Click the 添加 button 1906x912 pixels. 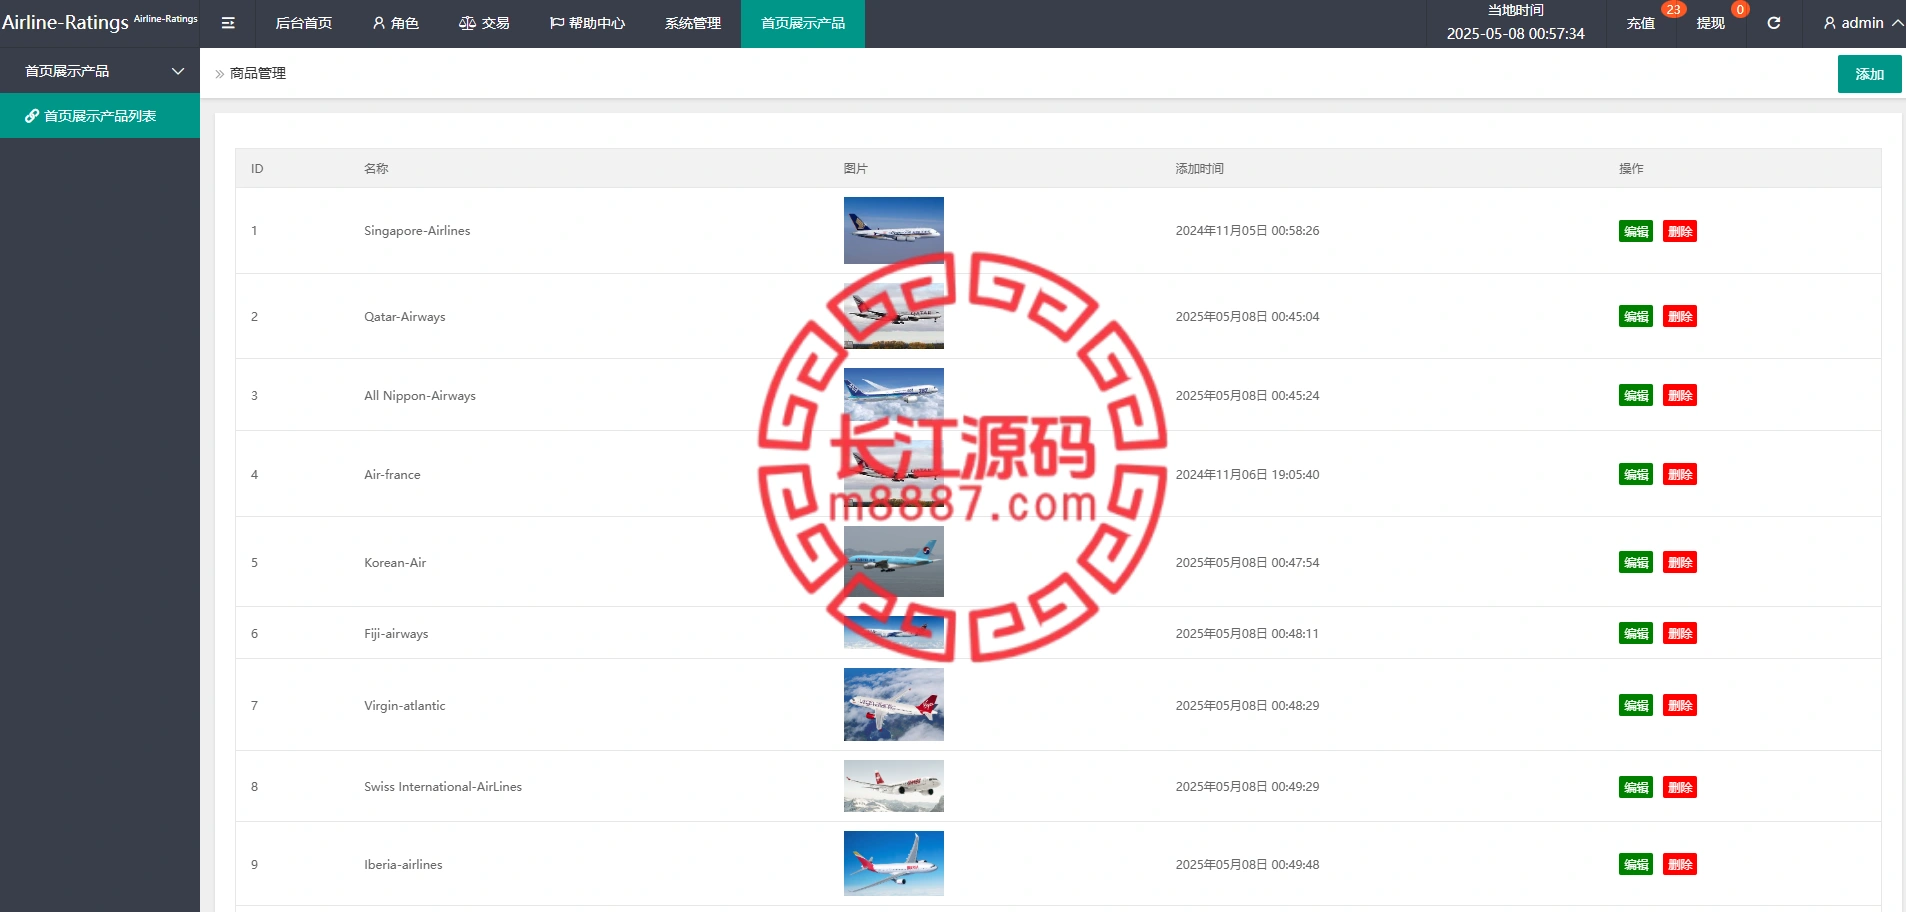(1870, 74)
